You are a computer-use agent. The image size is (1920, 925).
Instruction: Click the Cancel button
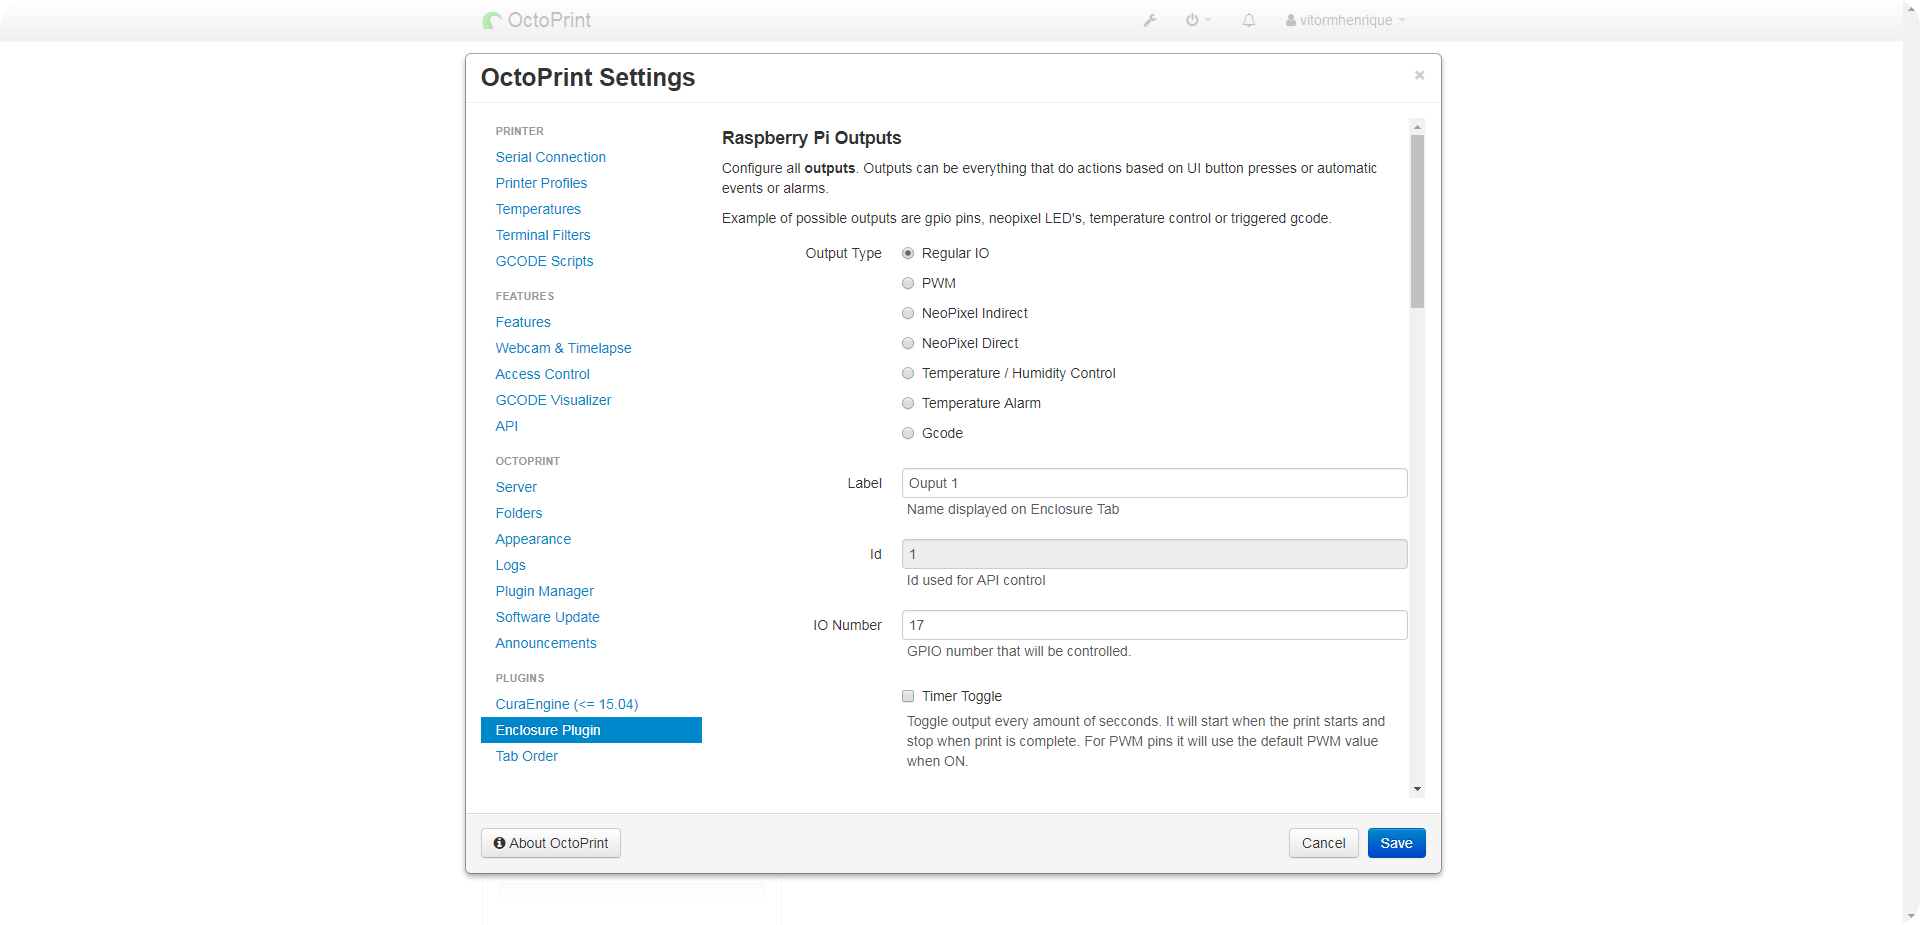[x=1323, y=843]
